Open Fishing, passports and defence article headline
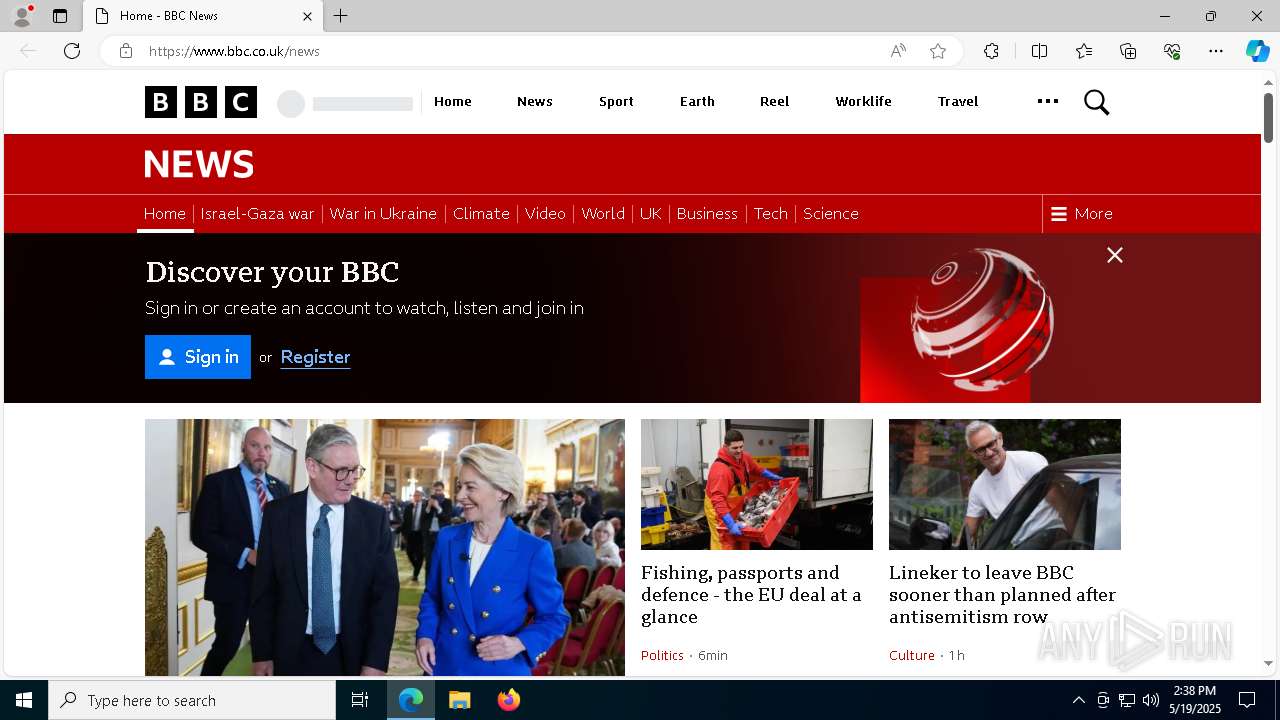 tap(751, 594)
